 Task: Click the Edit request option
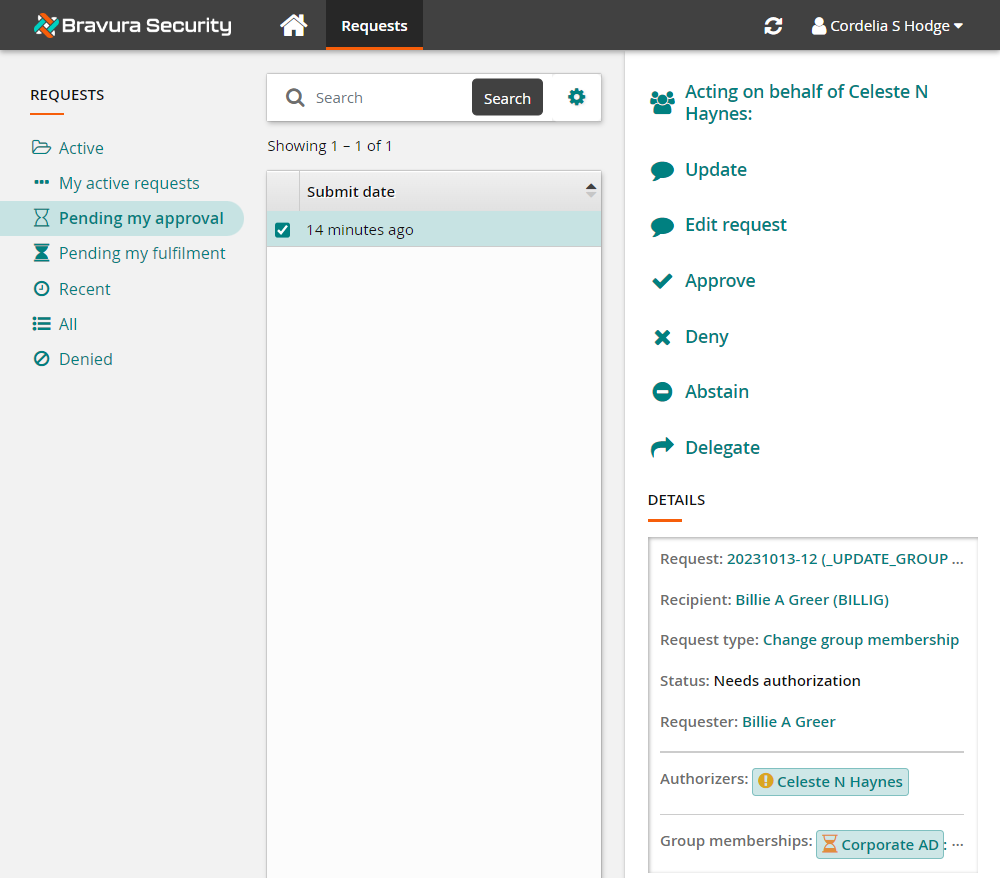point(735,225)
